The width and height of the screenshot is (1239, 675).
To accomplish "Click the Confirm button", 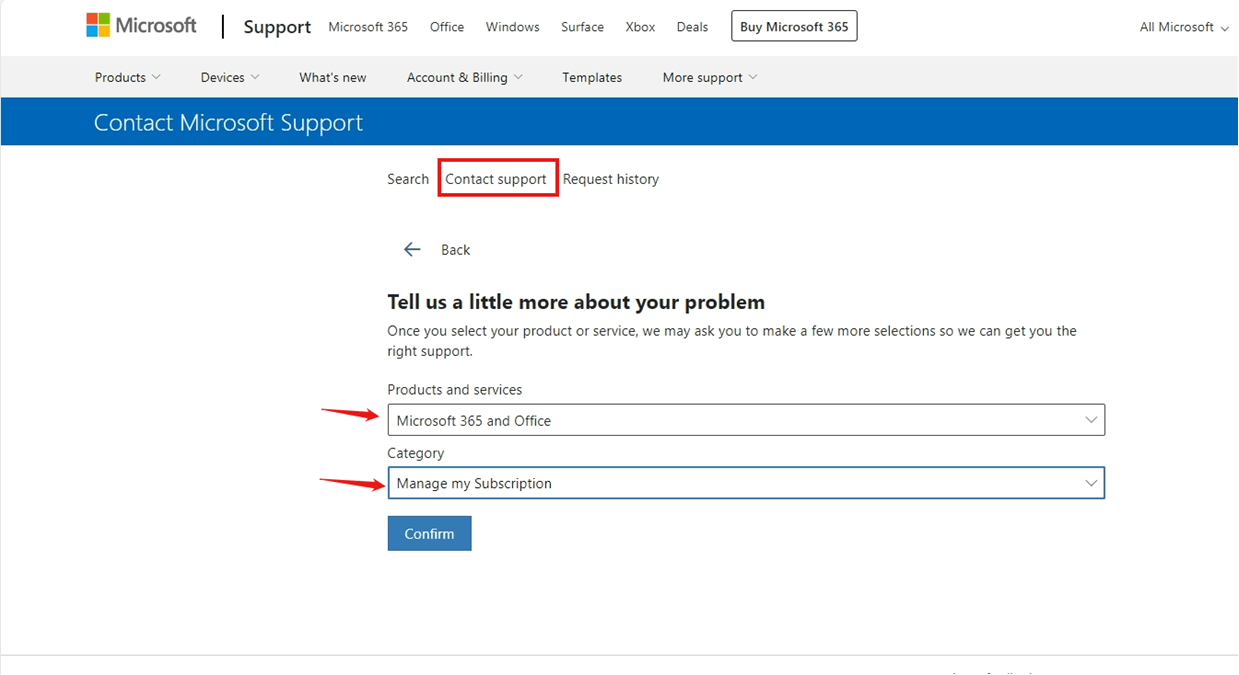I will 429,533.
